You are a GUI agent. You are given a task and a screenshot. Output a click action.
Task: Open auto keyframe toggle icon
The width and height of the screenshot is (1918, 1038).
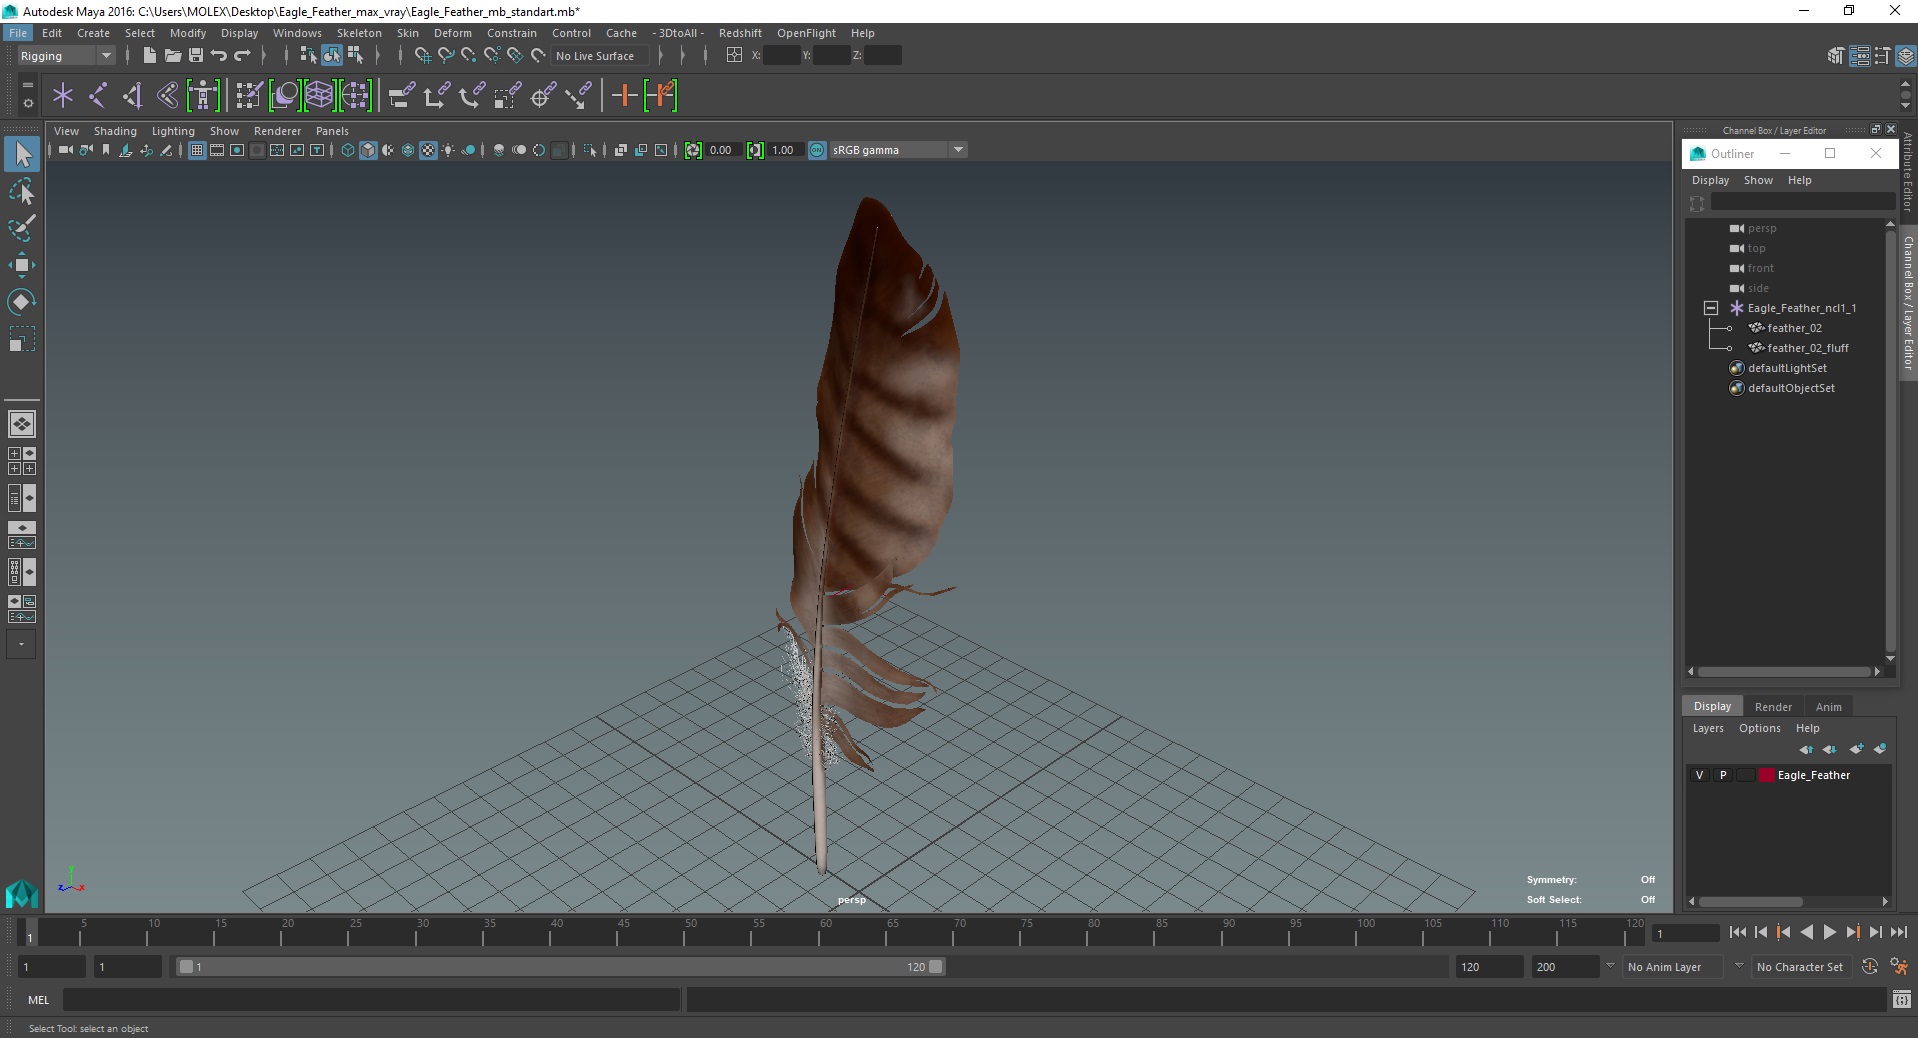(1870, 967)
